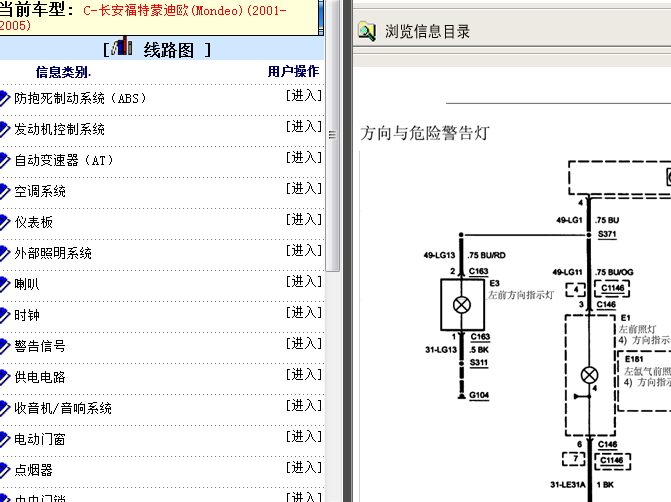Click the category list vertical scrollbar
Image resolution: width=671 pixels, height=502 pixels.
[x=332, y=135]
